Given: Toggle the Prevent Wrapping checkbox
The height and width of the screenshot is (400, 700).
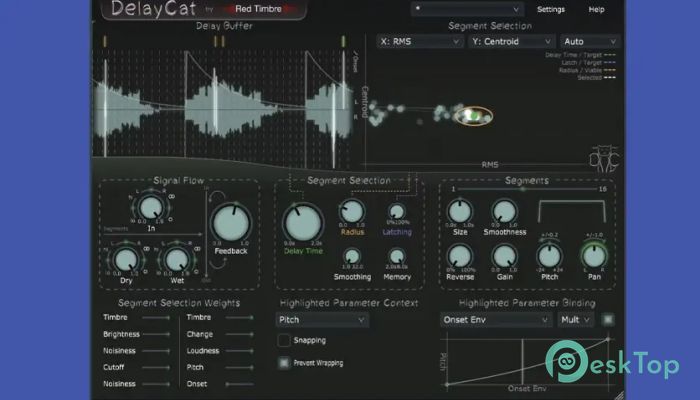Looking at the screenshot, I should (x=283, y=361).
